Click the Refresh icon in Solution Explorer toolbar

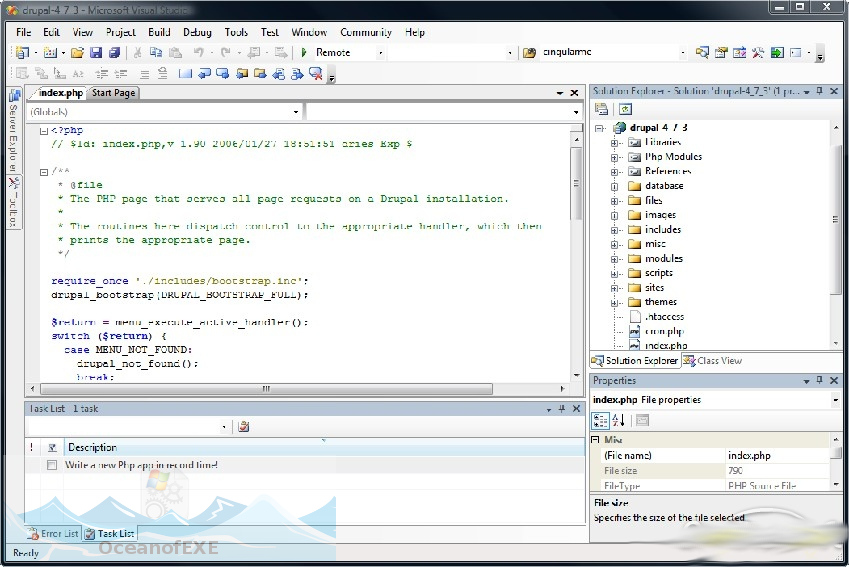tap(625, 109)
